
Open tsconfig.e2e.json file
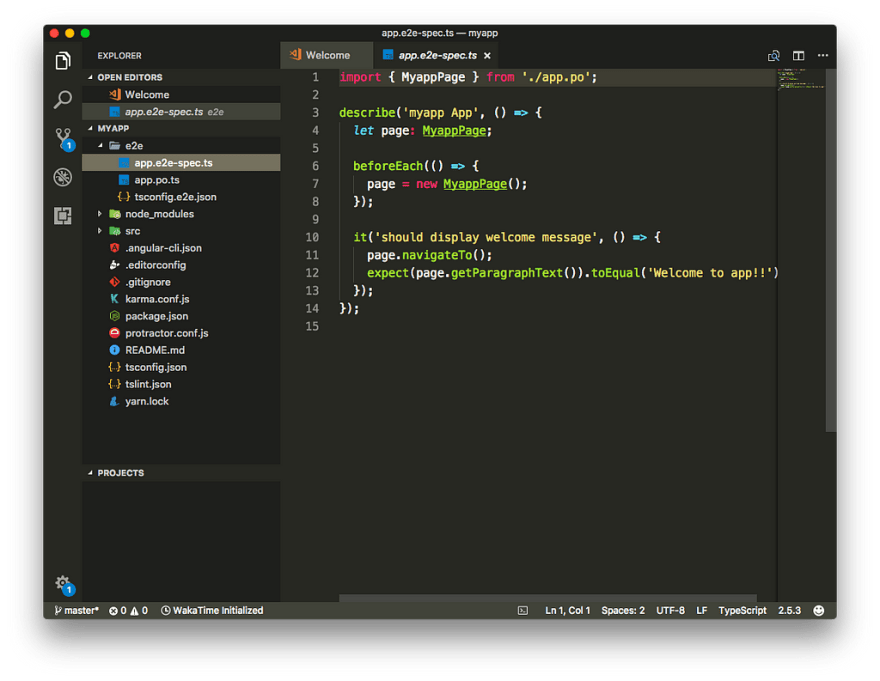click(181, 196)
